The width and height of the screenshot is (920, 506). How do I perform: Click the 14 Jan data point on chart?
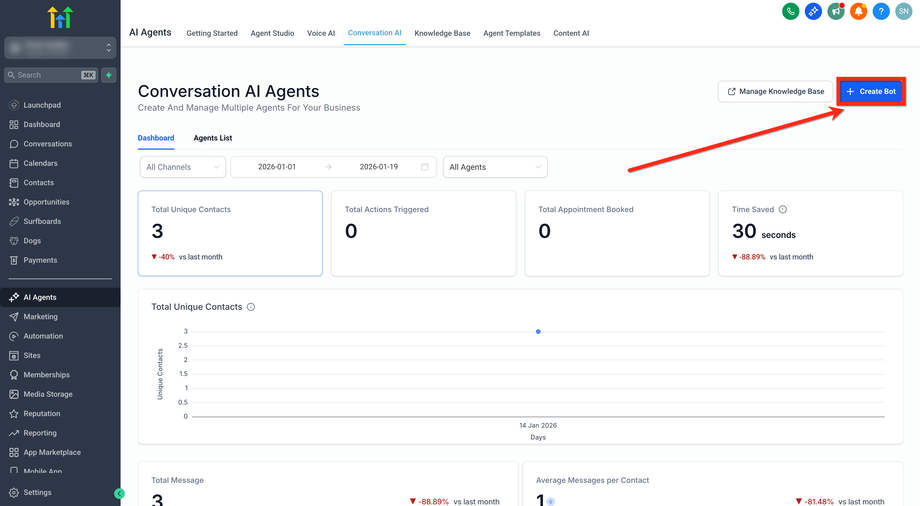click(538, 332)
